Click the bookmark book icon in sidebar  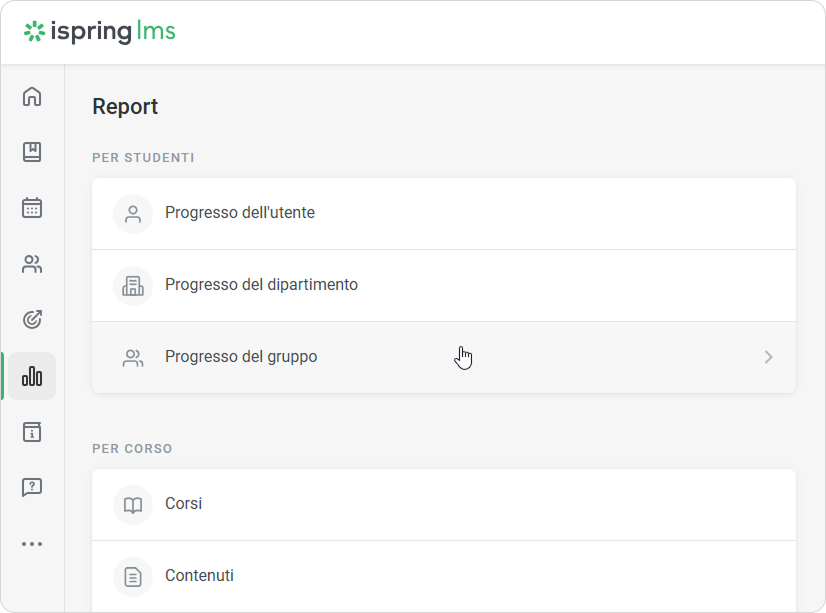click(x=32, y=152)
